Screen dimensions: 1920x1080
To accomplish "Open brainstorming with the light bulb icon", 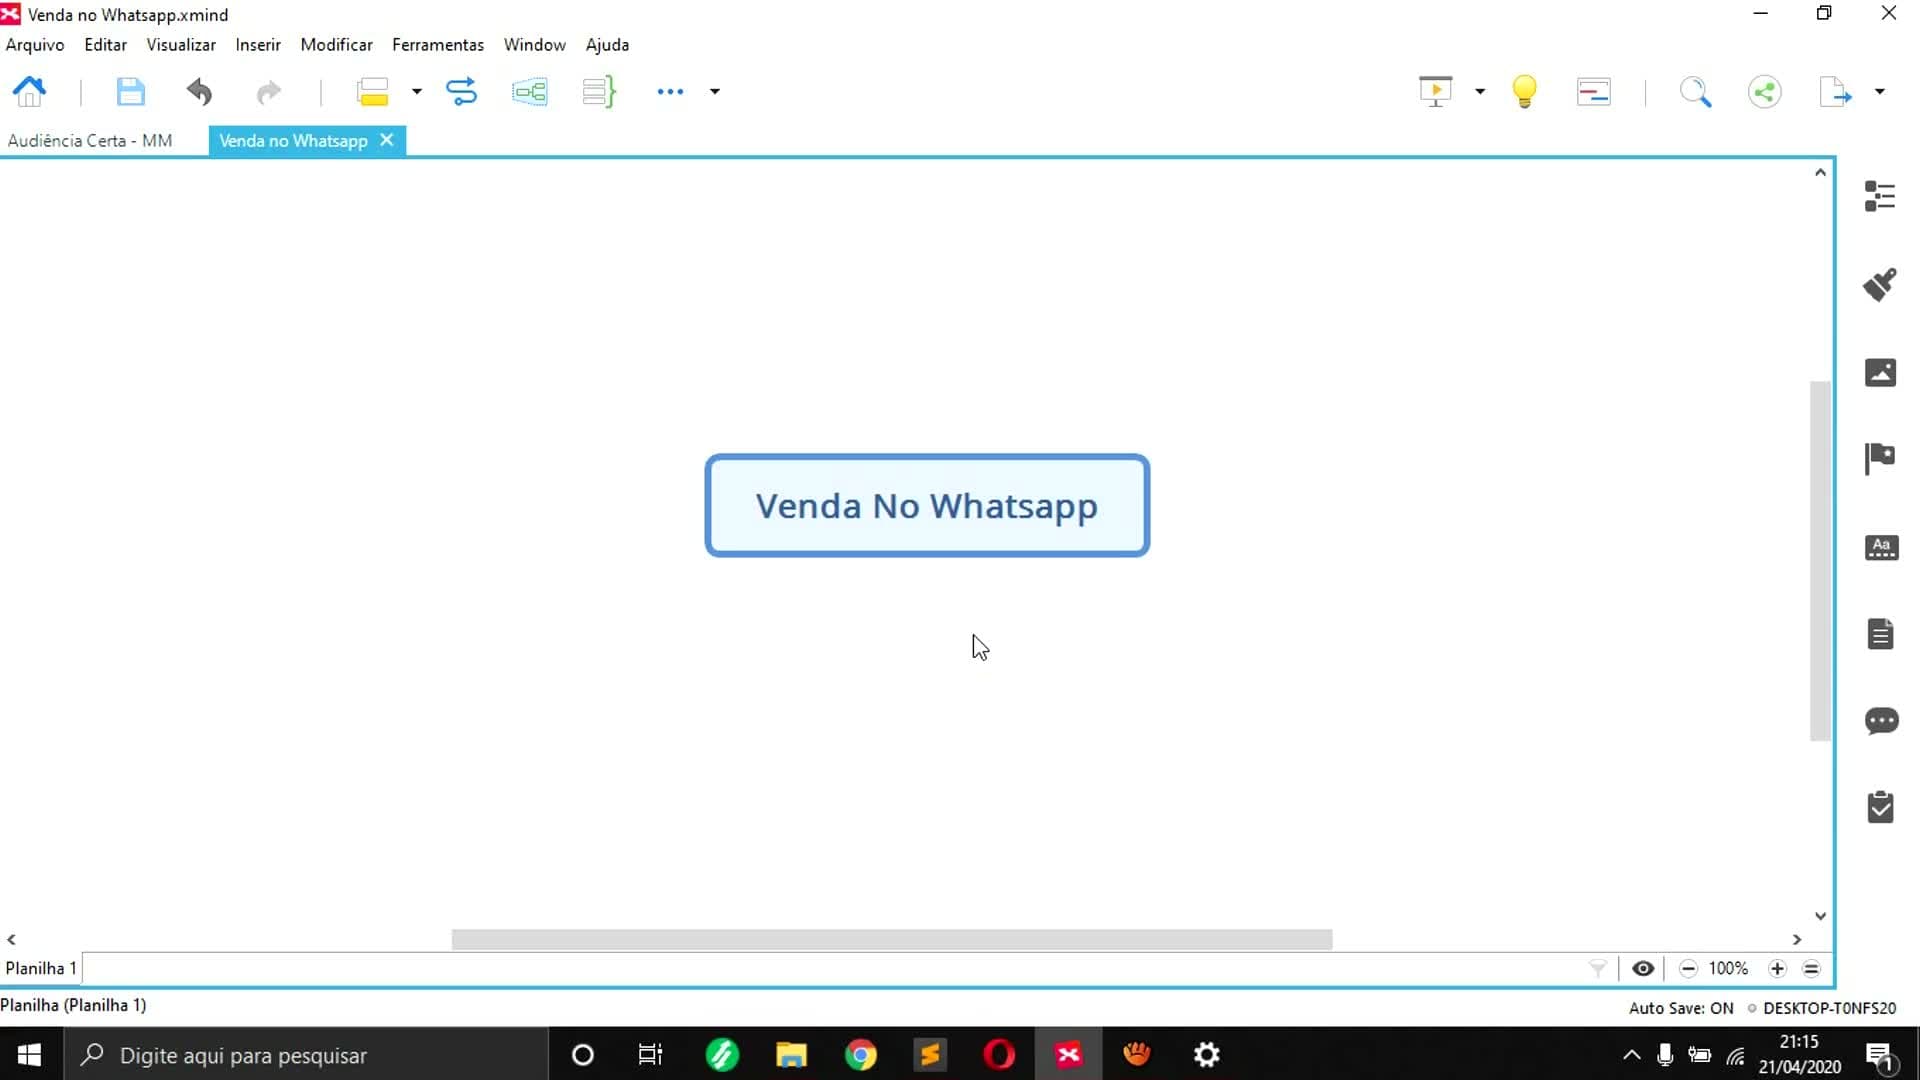I will [x=1524, y=92].
